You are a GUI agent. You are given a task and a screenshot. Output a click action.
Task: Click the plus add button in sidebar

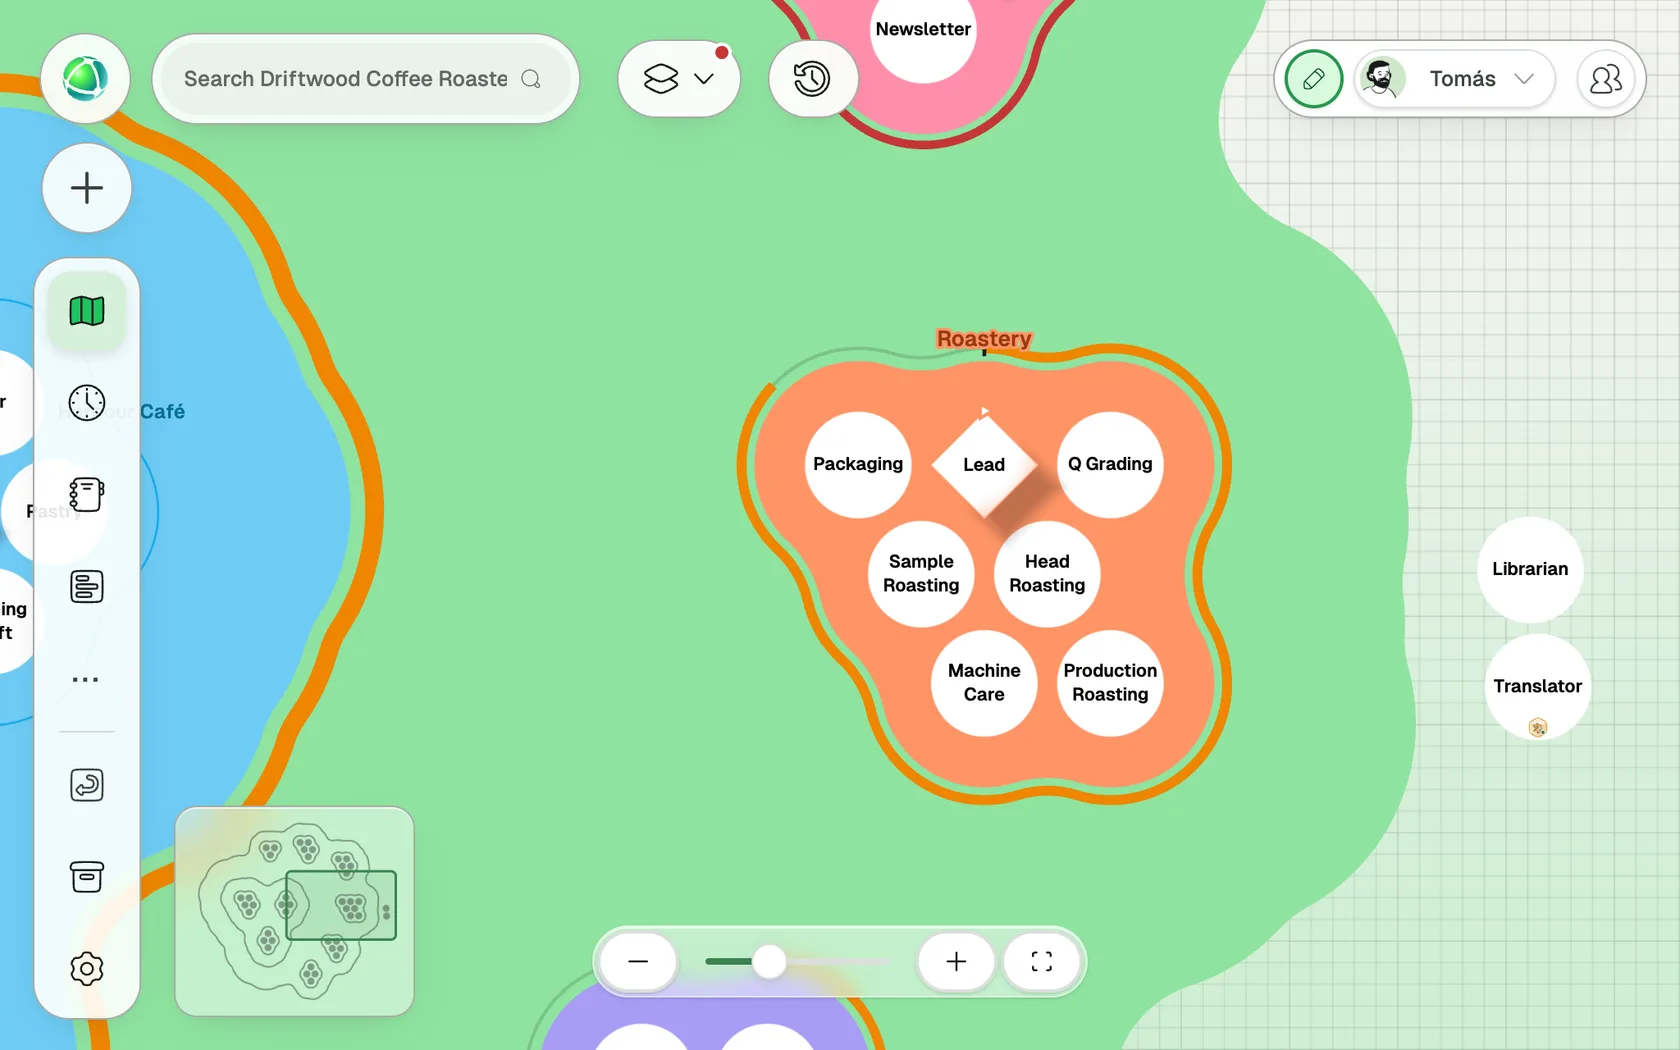pos(87,188)
